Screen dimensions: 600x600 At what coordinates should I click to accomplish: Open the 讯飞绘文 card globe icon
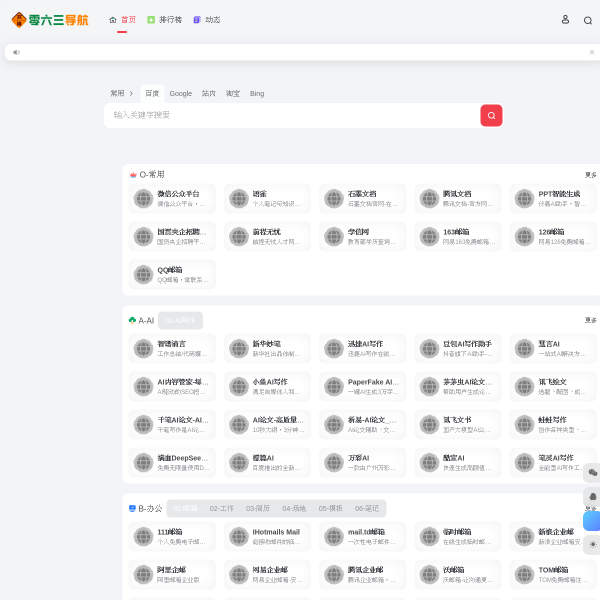[524, 386]
